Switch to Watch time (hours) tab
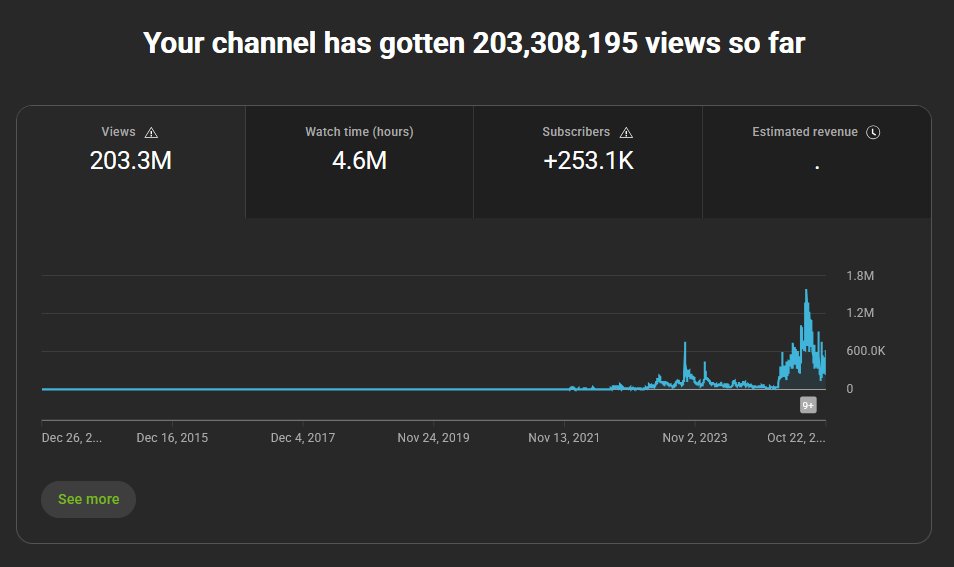The width and height of the screenshot is (954, 567). click(x=360, y=162)
